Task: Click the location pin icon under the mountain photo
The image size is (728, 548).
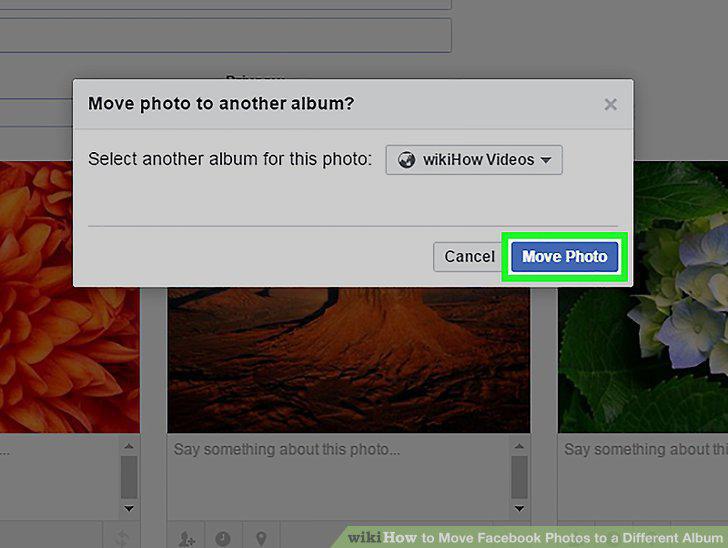Action: 261,538
